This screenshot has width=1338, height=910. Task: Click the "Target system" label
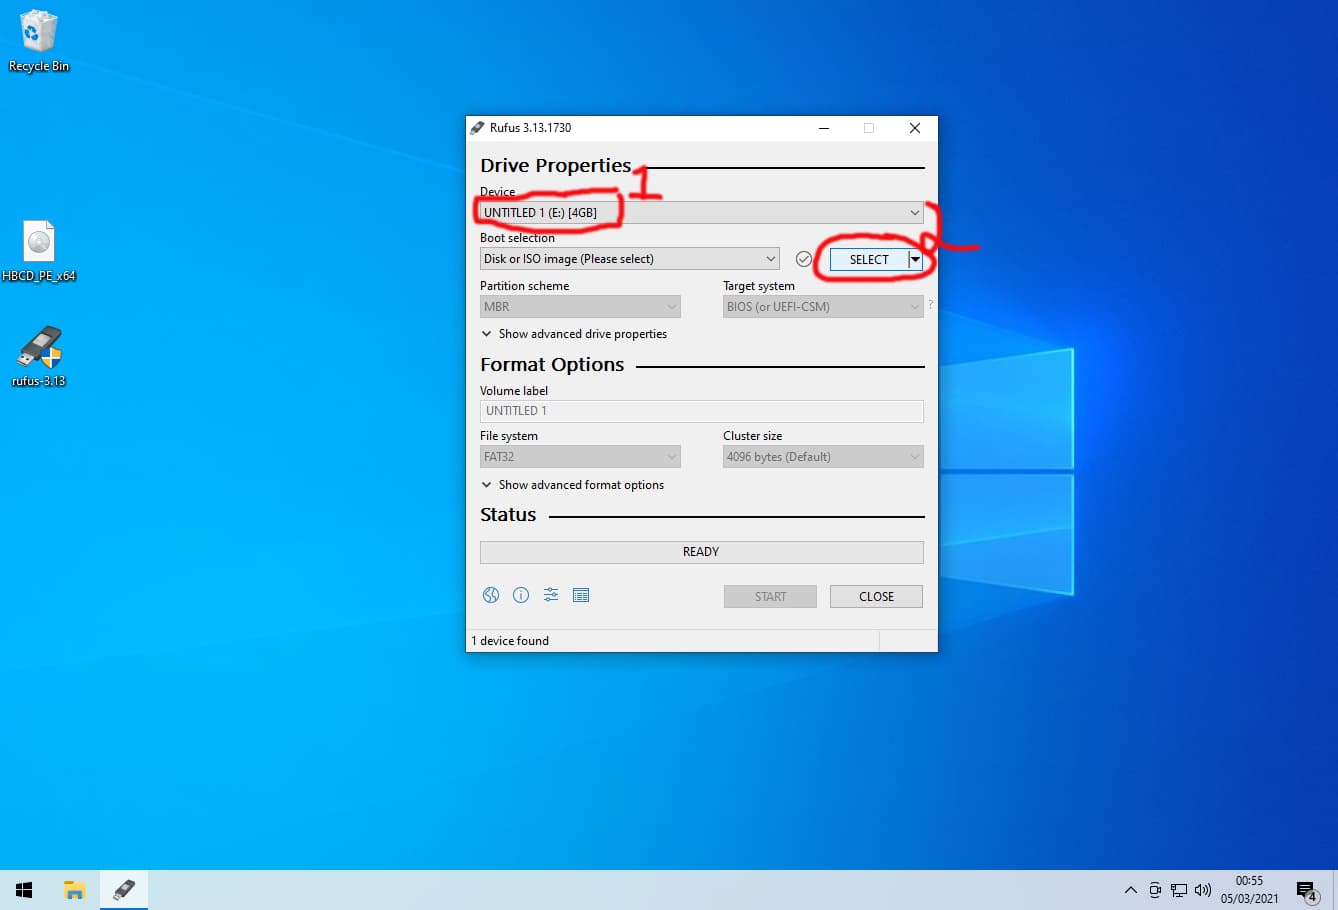(x=759, y=286)
